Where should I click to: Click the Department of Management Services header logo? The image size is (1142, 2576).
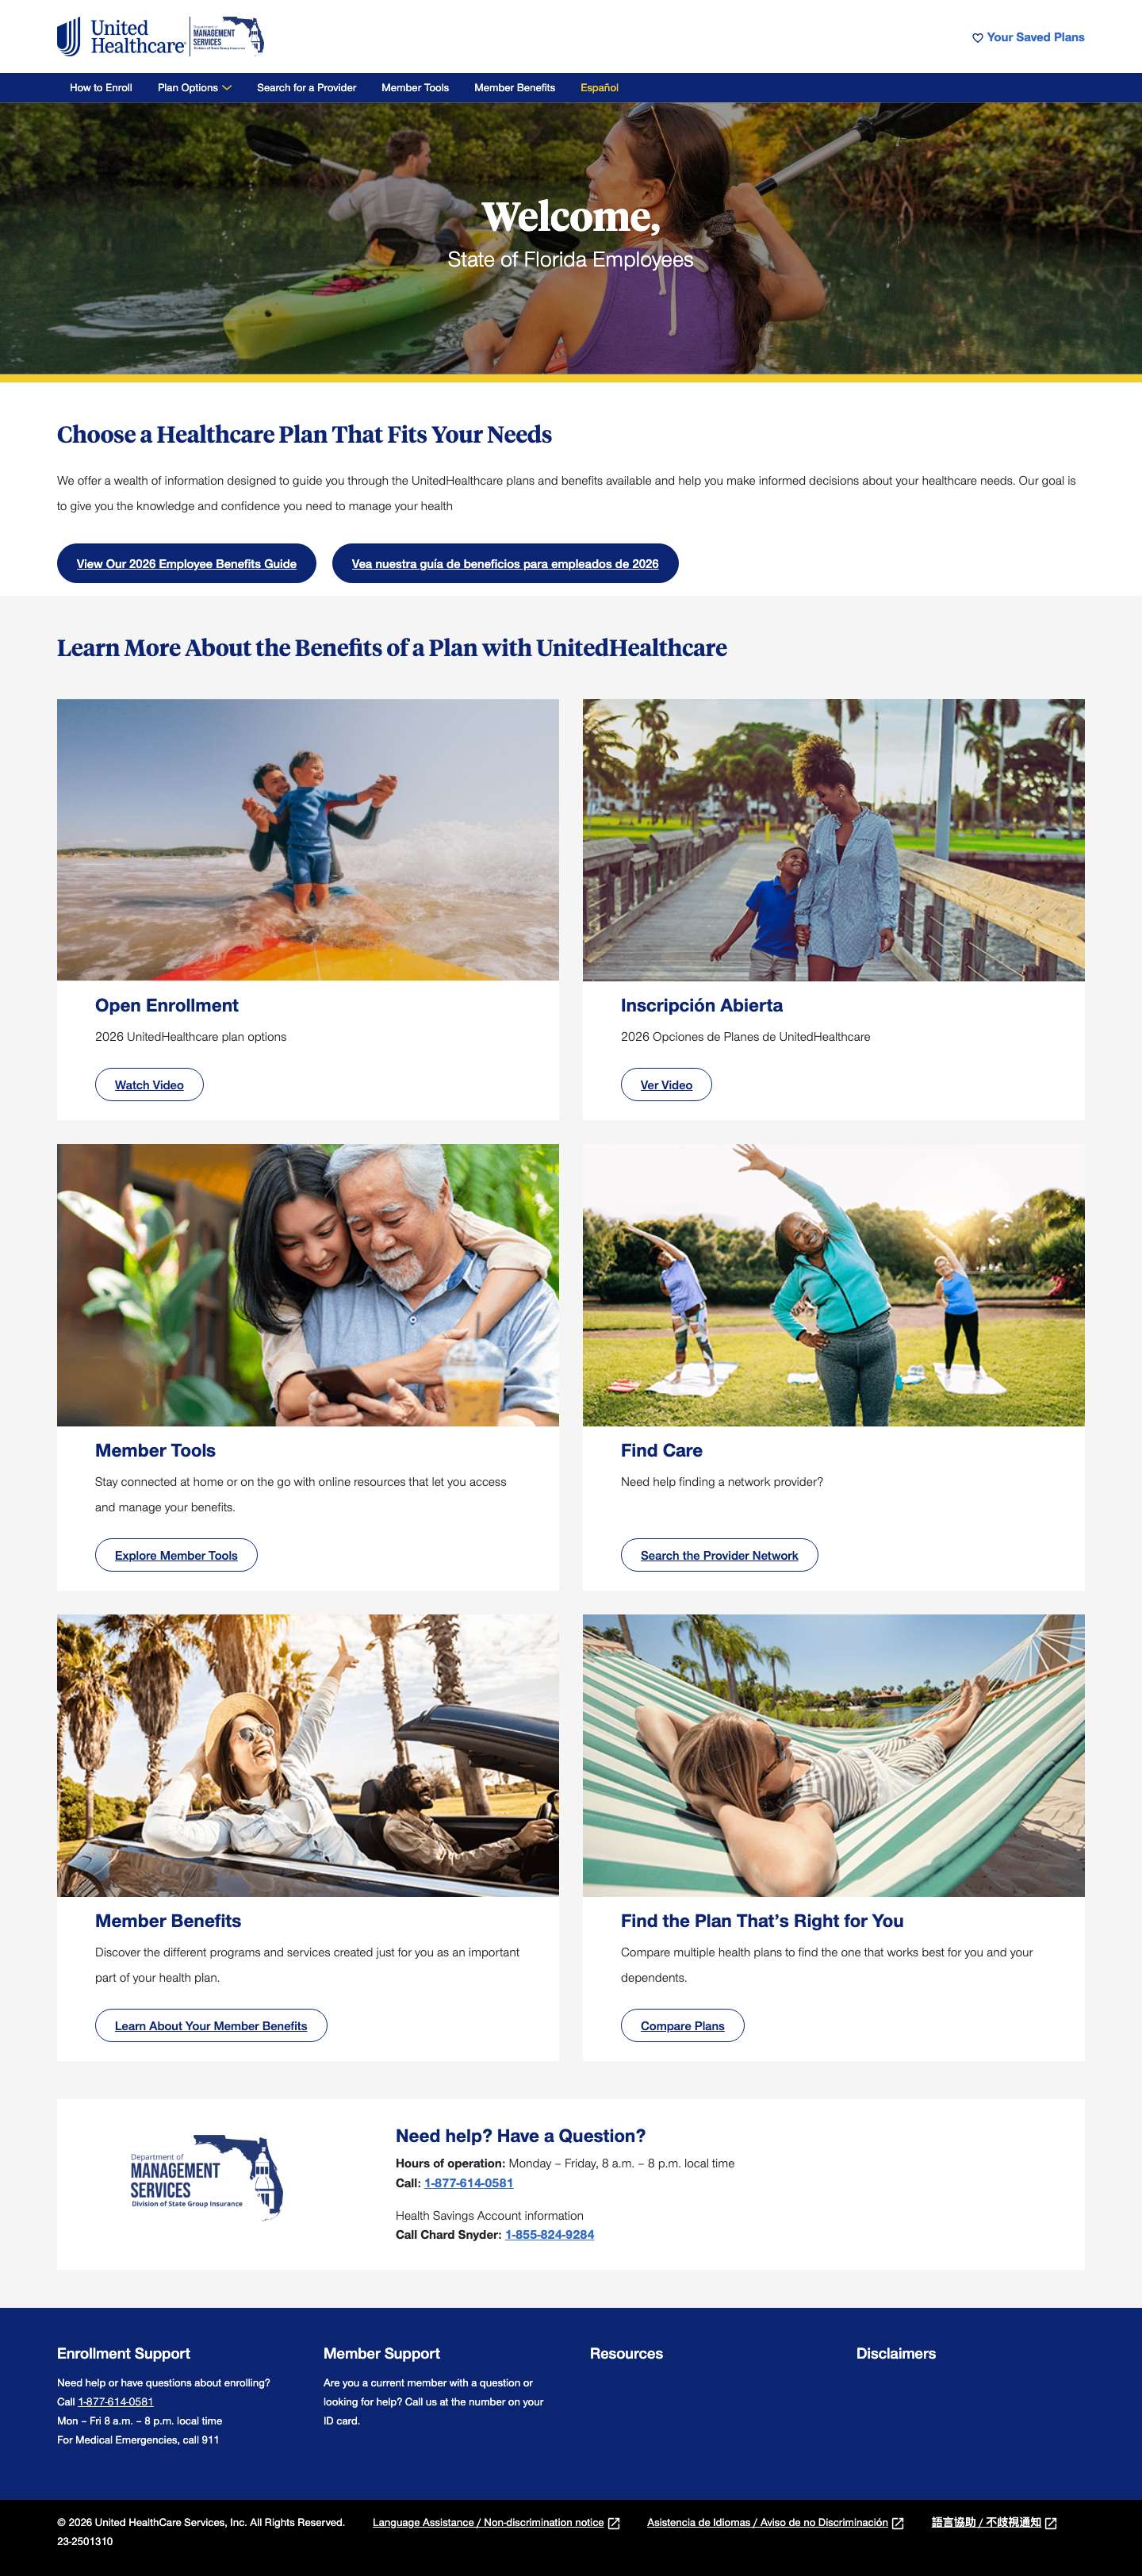228,36
